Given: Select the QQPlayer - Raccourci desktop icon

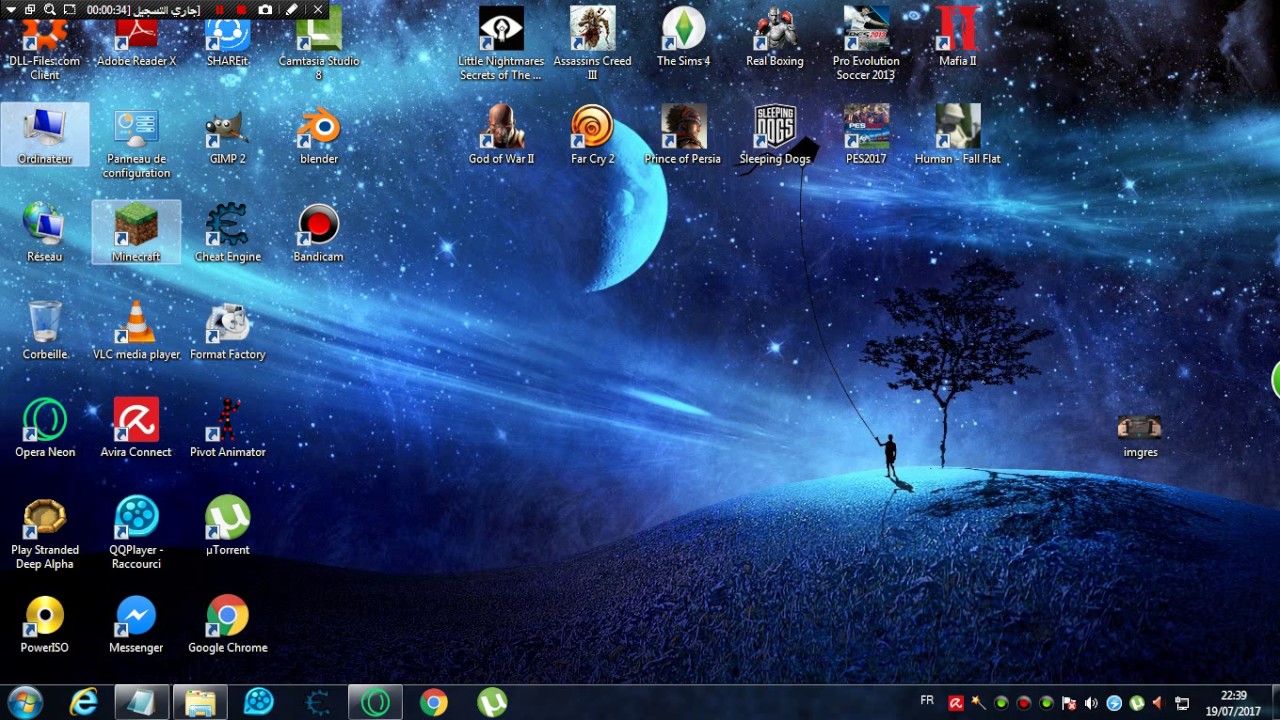Looking at the screenshot, I should coord(136,533).
